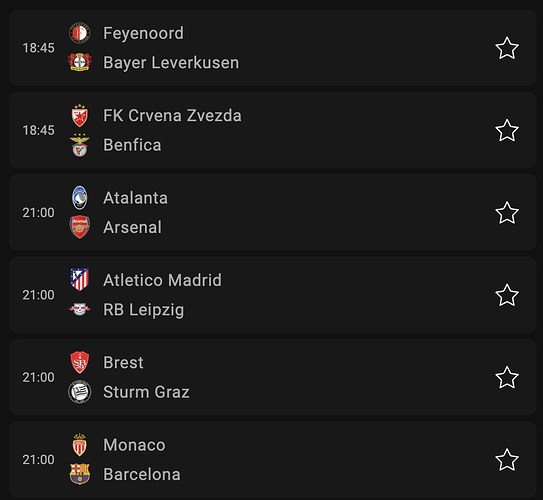Click the Brest club shield logo
This screenshot has width=543, height=500.
(x=80, y=363)
